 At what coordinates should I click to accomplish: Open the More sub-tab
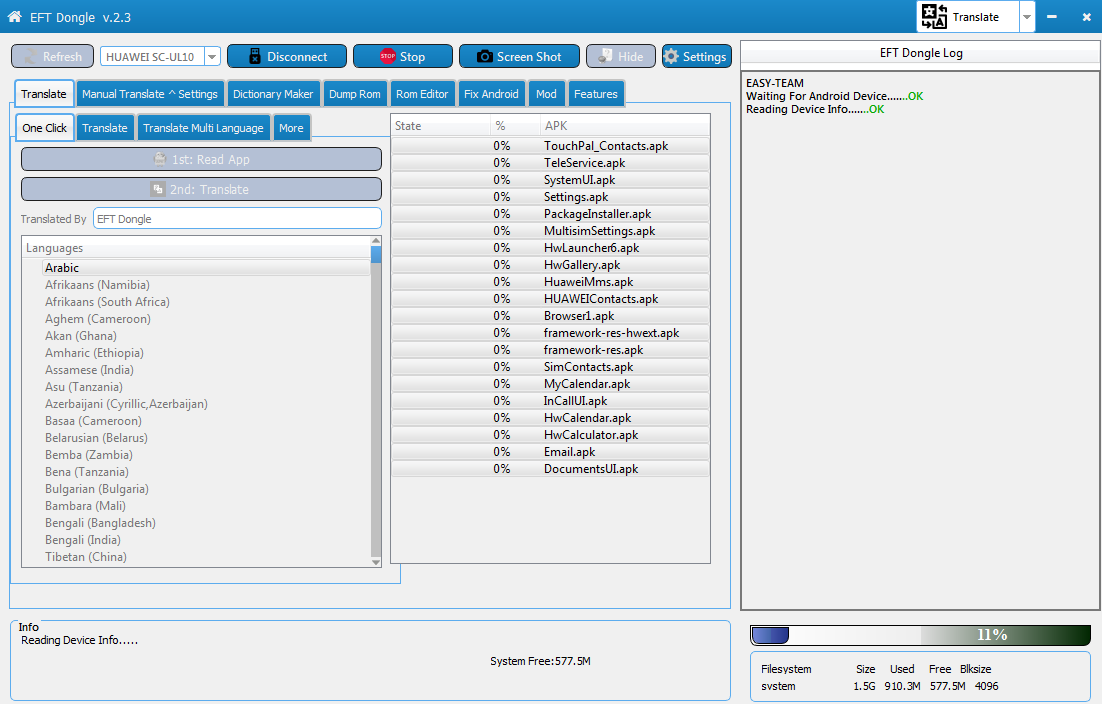pyautogui.click(x=291, y=128)
